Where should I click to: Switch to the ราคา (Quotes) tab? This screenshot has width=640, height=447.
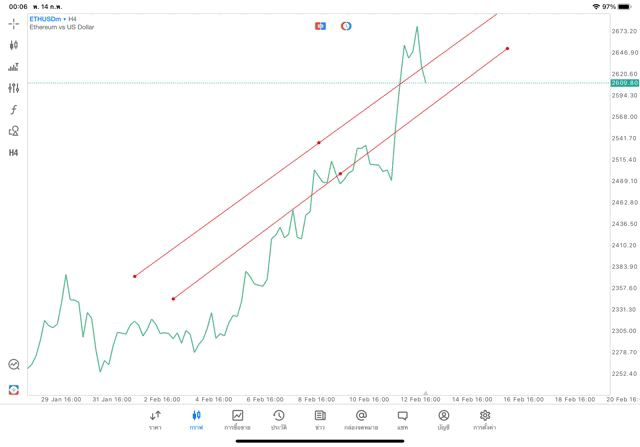click(155, 419)
